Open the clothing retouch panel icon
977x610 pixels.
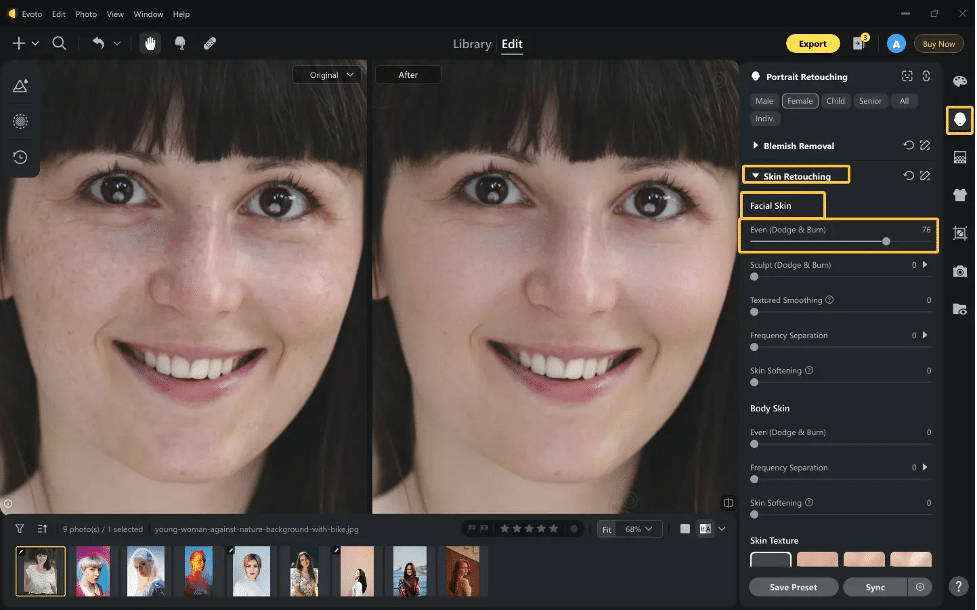click(959, 194)
